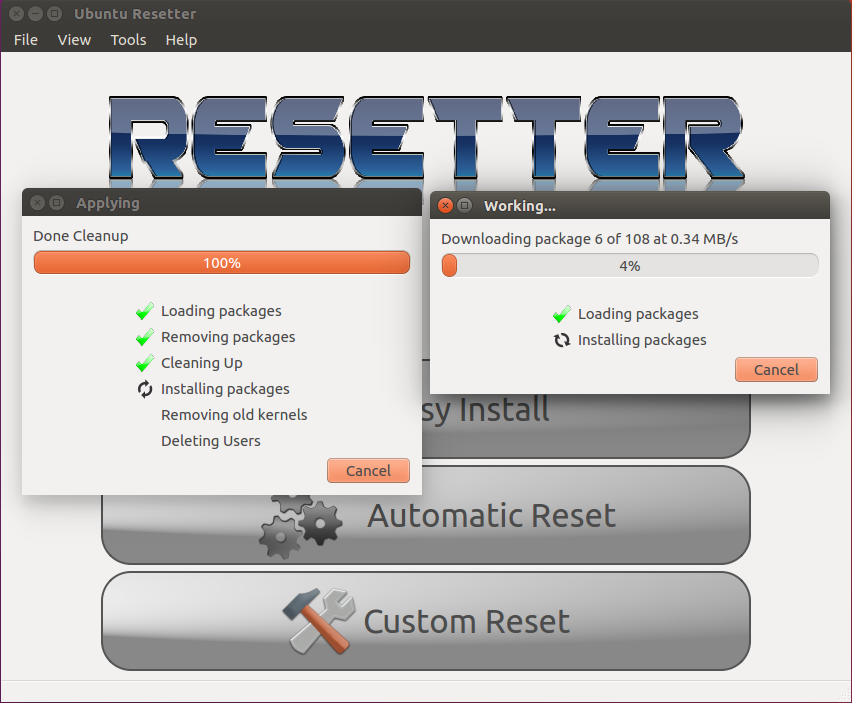This screenshot has height=703, width=852.
Task: Click Applying dialog's Loading packages check
Action: (145, 311)
